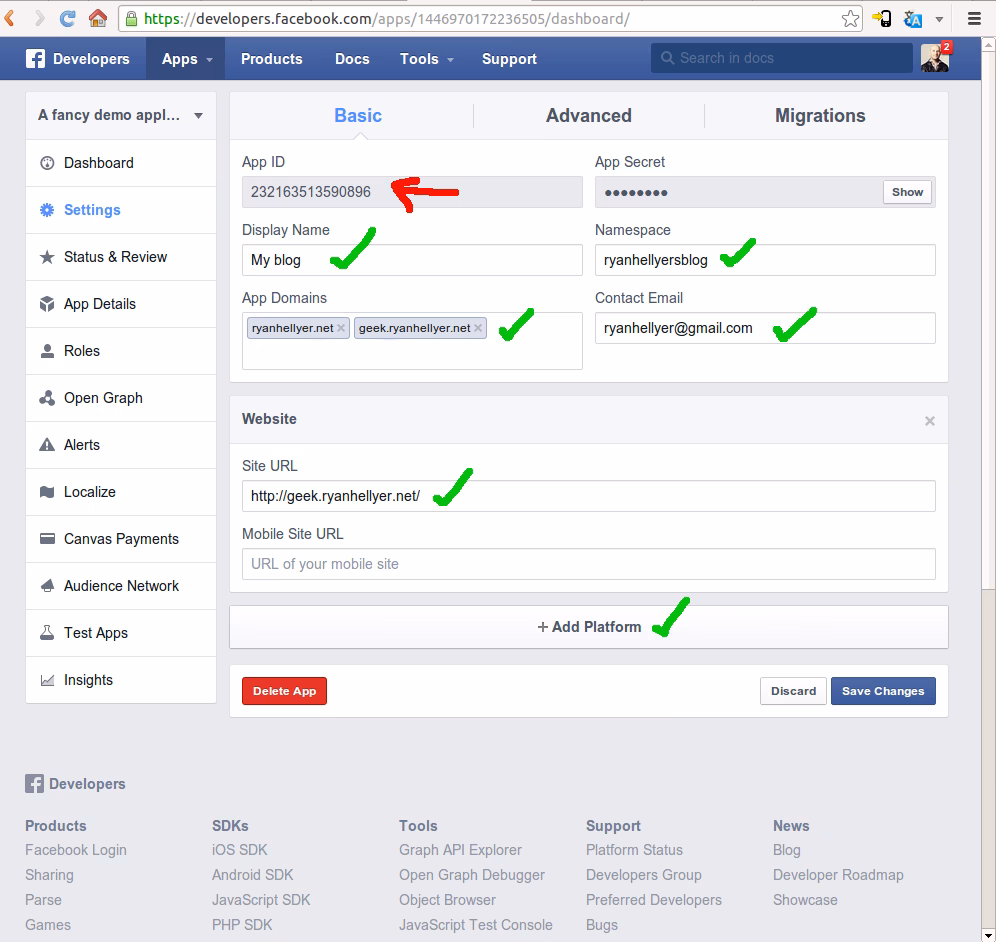This screenshot has height=942, width=996.
Task: Open the browser hamburger menu
Action: (974, 18)
